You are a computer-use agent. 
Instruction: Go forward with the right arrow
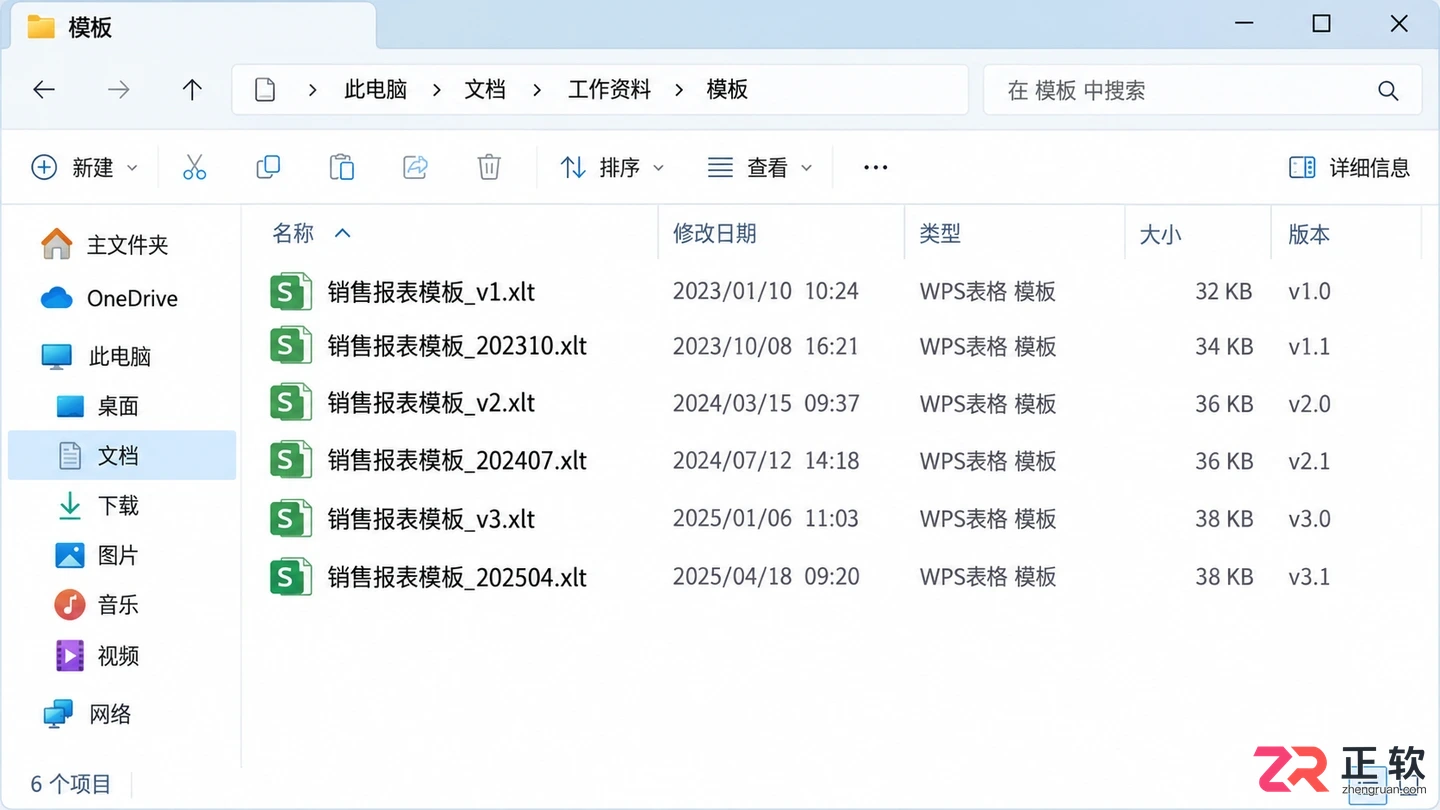[x=118, y=90]
